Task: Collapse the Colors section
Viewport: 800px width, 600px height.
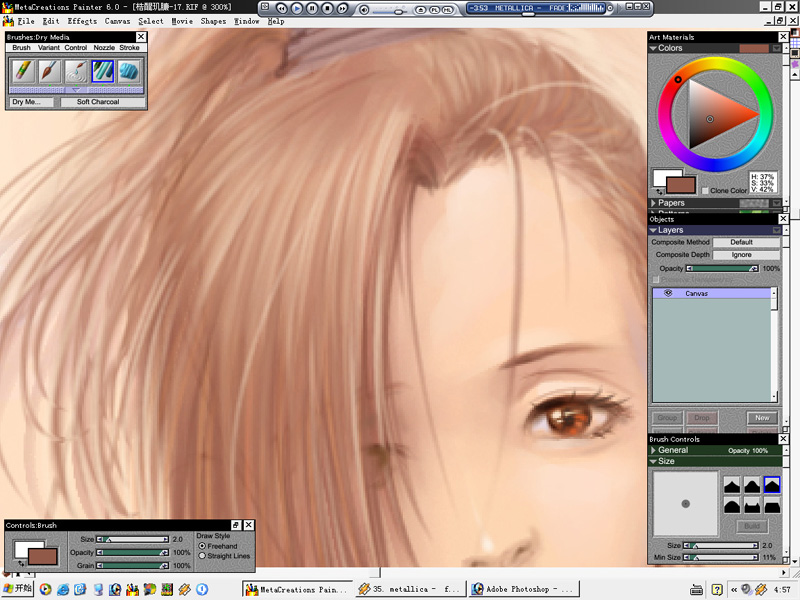Action: click(653, 48)
